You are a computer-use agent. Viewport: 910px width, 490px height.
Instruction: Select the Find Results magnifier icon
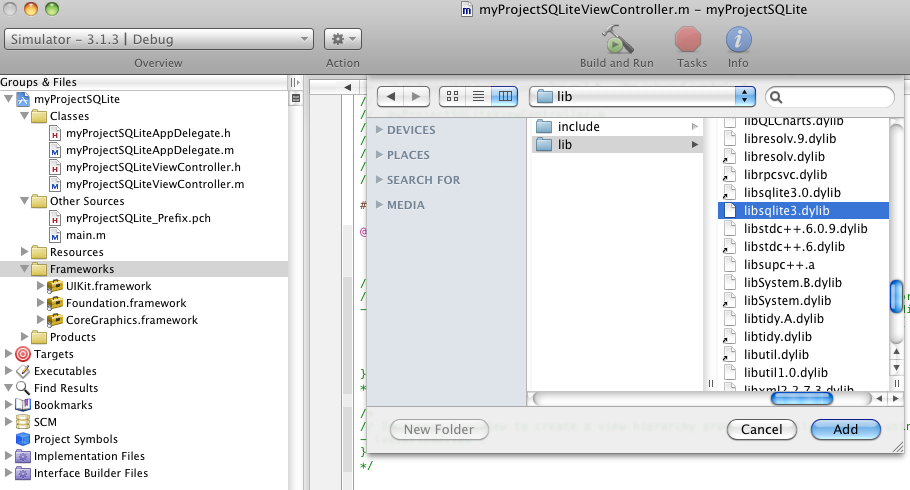(x=23, y=387)
